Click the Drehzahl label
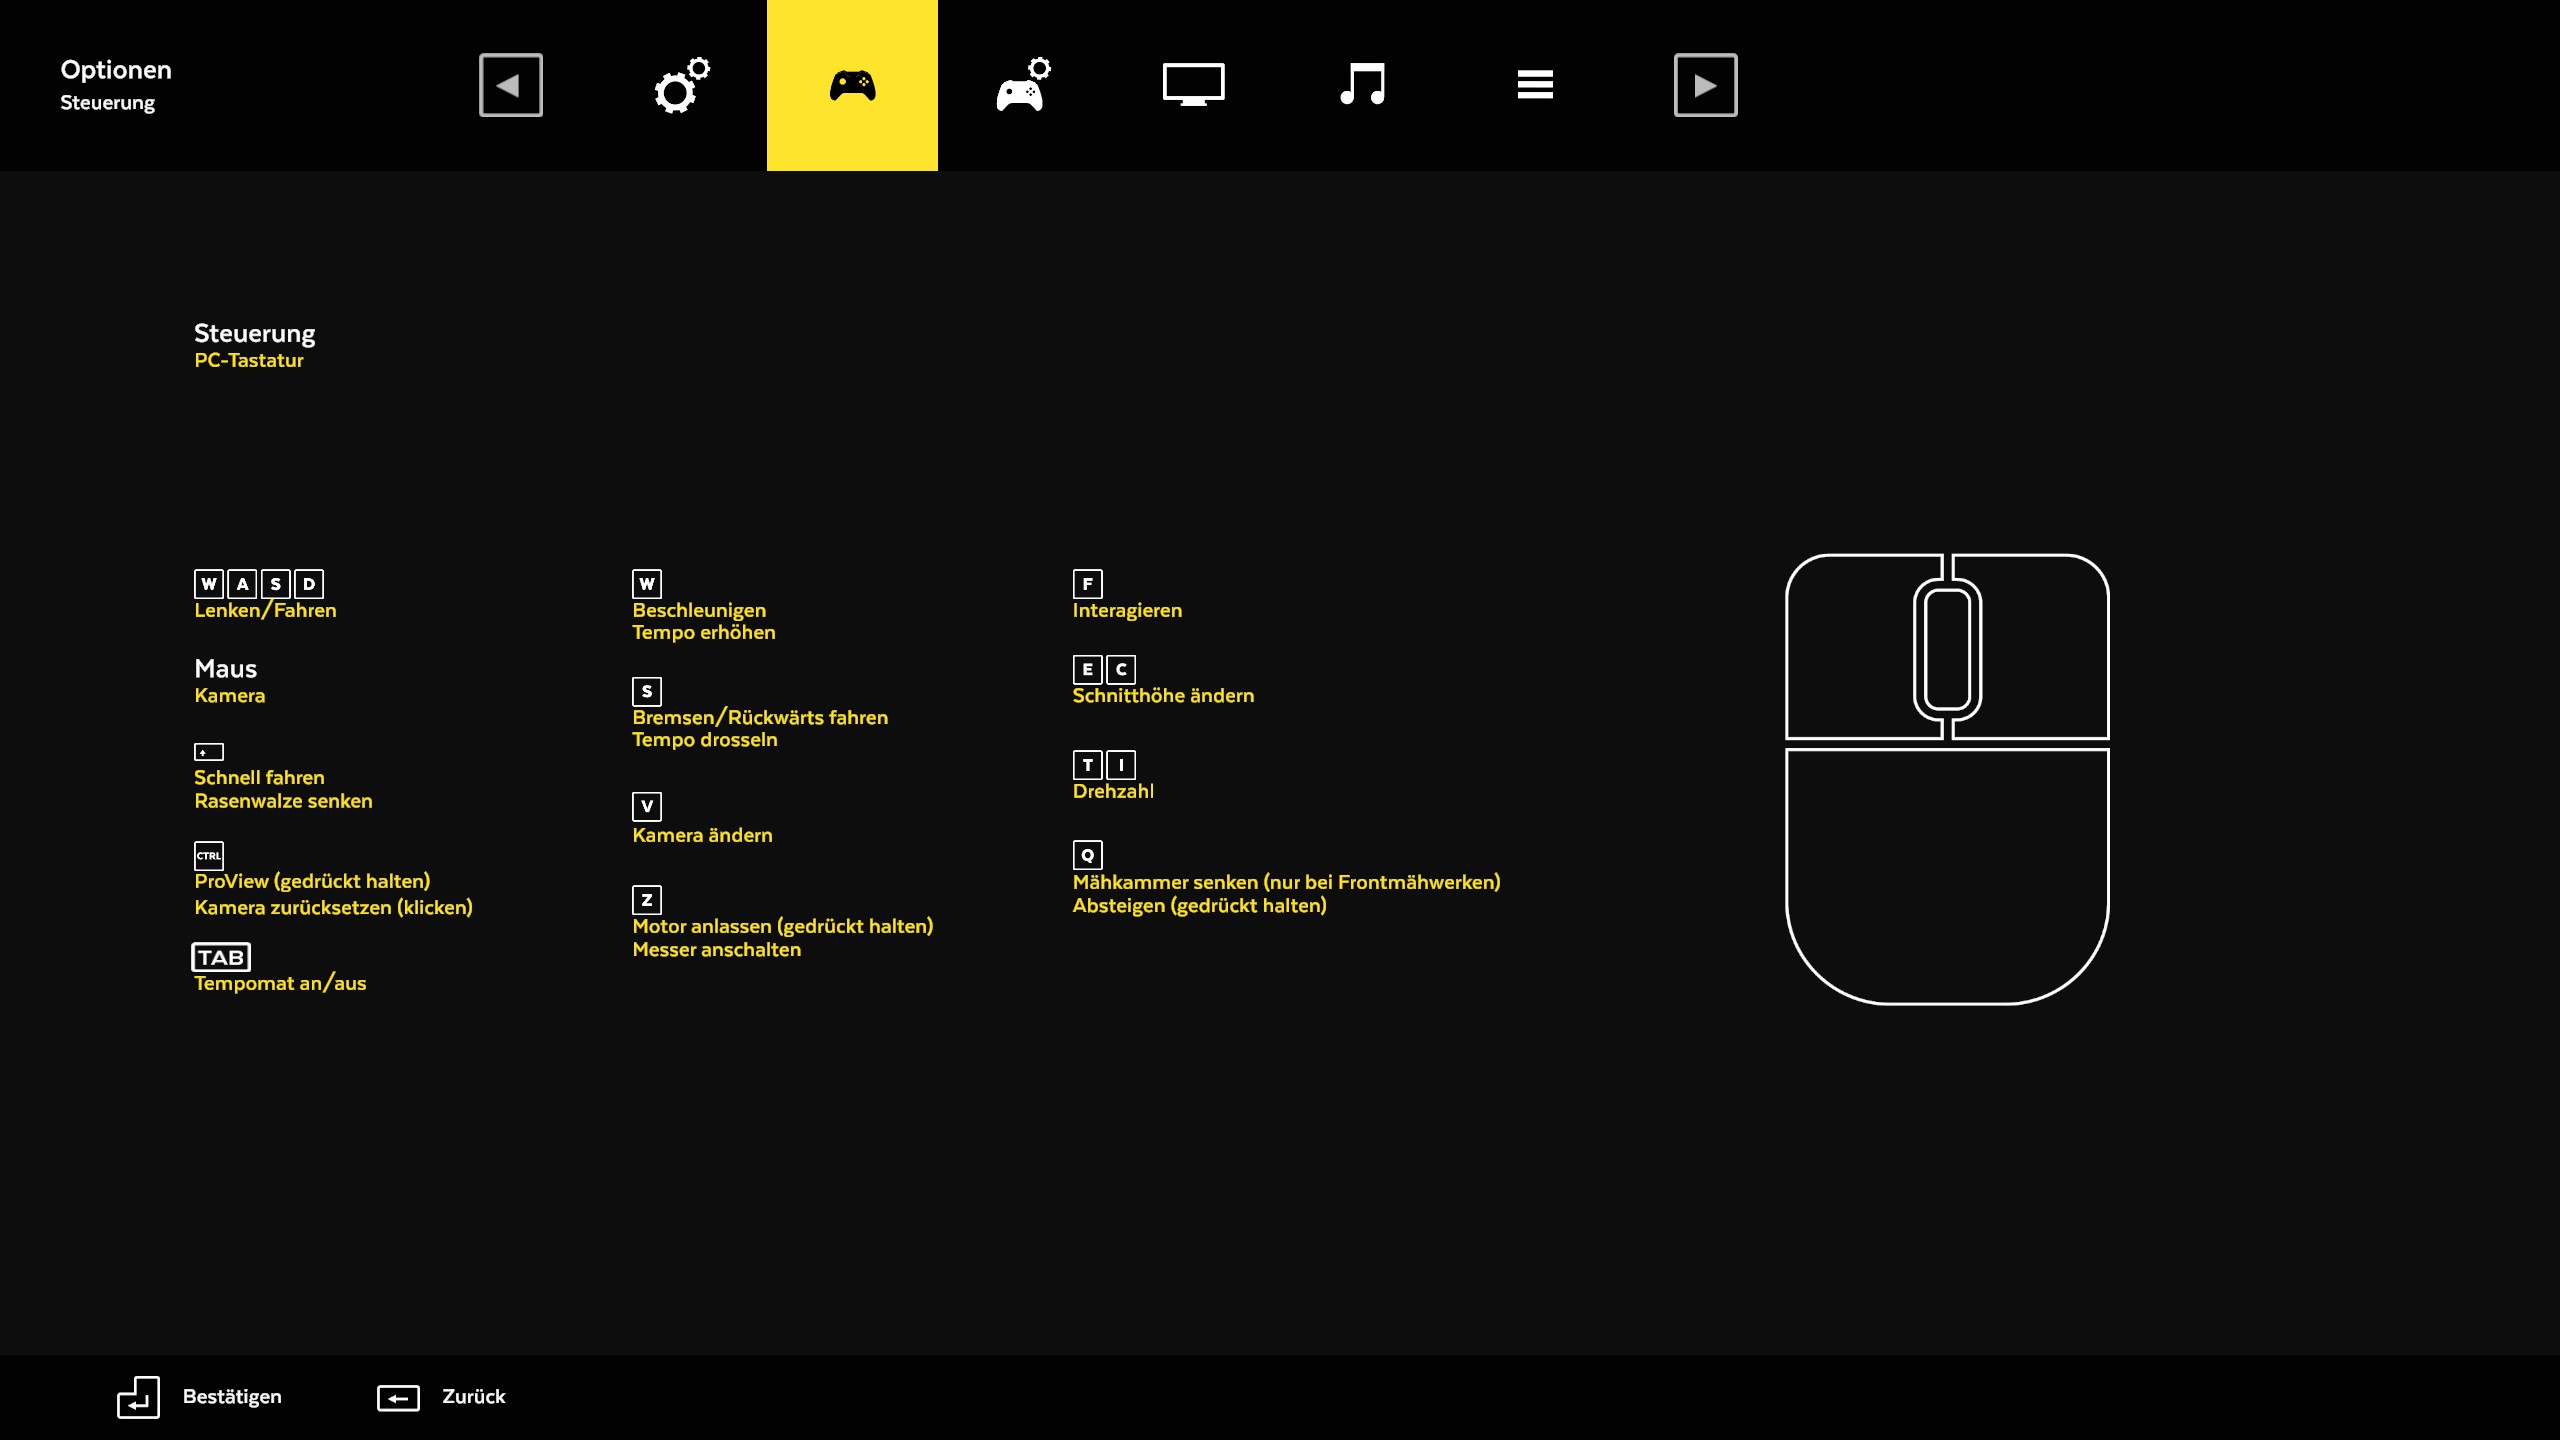The width and height of the screenshot is (2560, 1440). pyautogui.click(x=1113, y=791)
